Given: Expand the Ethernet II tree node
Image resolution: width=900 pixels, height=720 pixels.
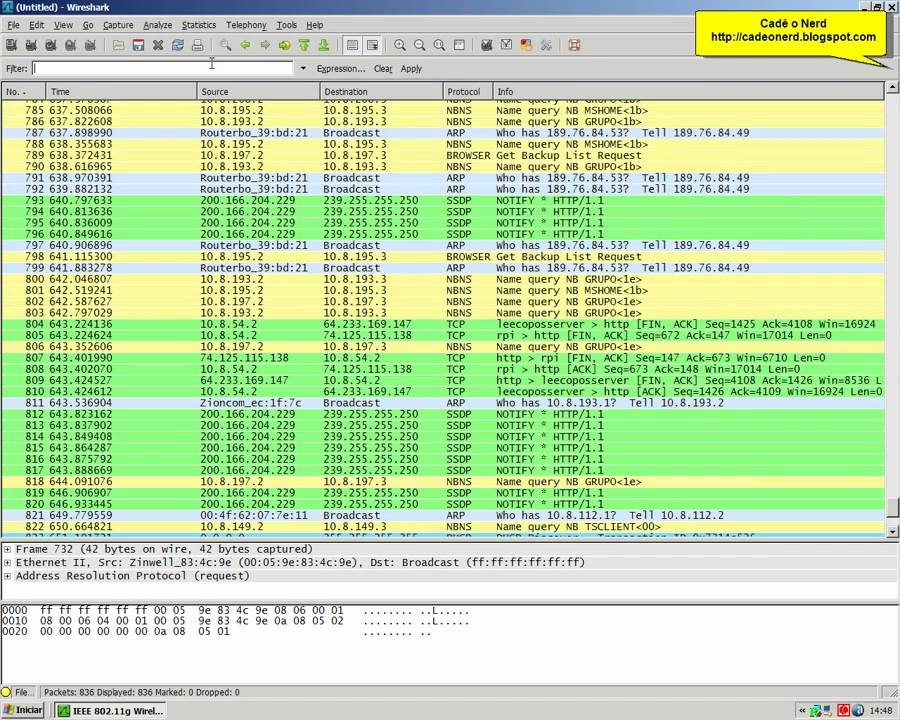Looking at the screenshot, I should point(7,563).
